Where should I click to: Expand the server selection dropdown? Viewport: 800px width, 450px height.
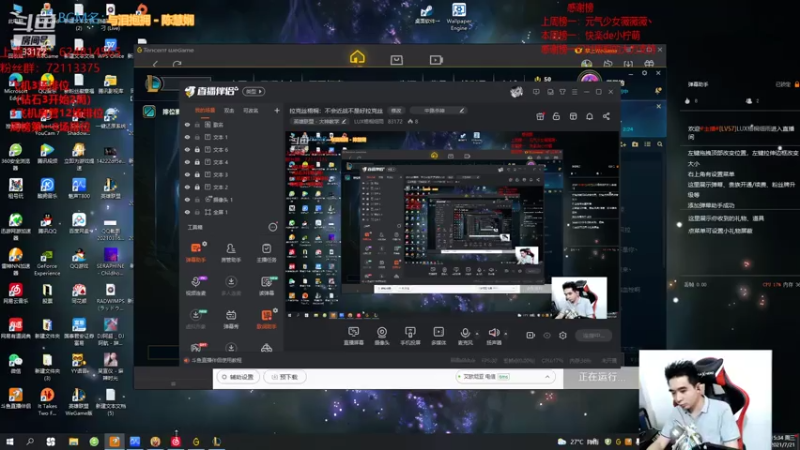pyautogui.click(x=547, y=377)
